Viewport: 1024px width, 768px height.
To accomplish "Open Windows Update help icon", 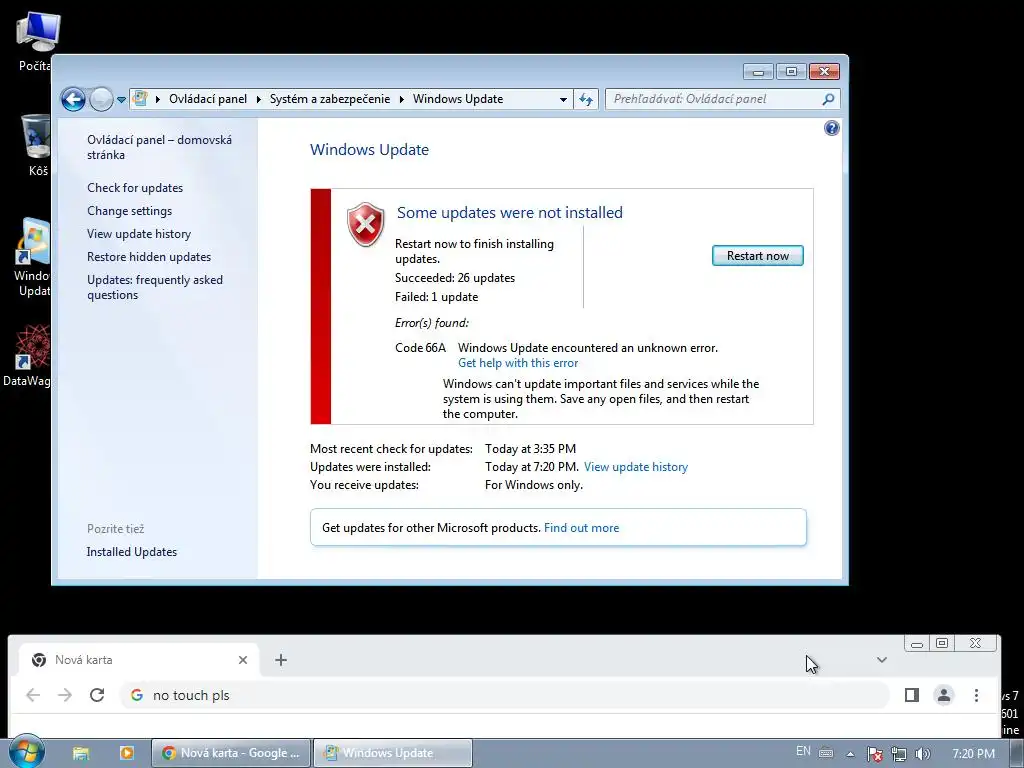I will (x=831, y=128).
